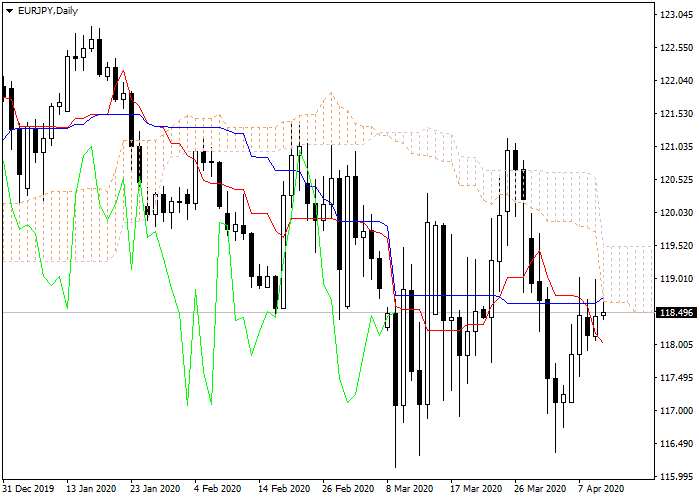The height and width of the screenshot is (500, 700).
Task: Click the 117.000 price axis label
Action: tap(677, 411)
